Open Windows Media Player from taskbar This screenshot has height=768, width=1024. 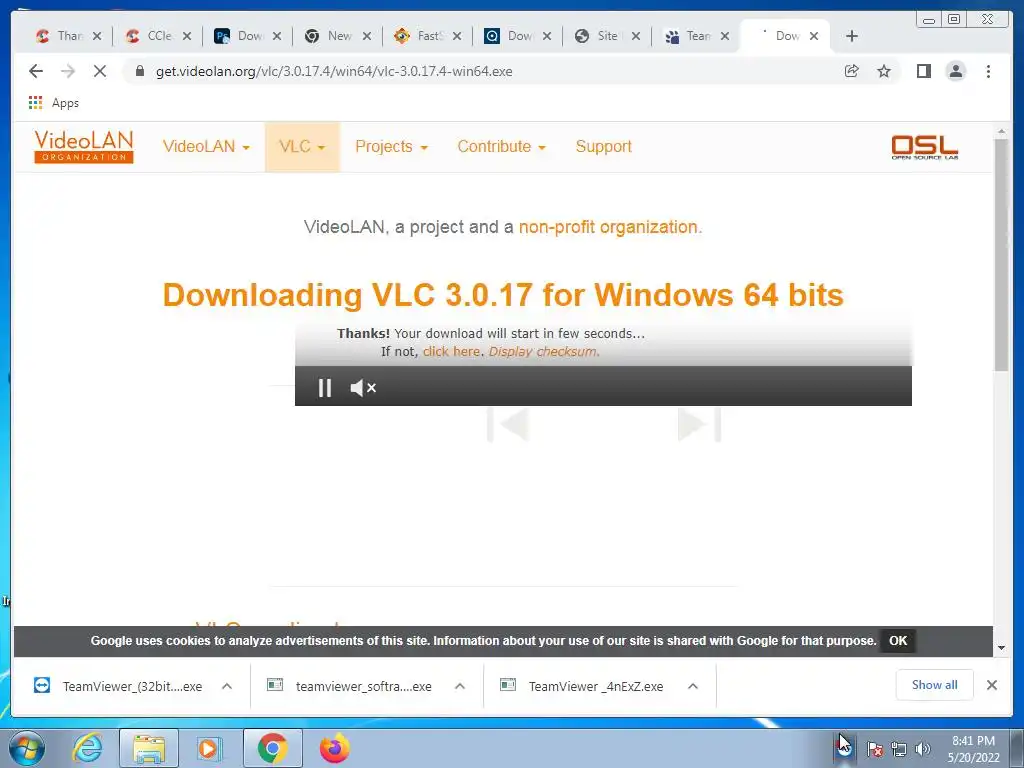(x=209, y=748)
